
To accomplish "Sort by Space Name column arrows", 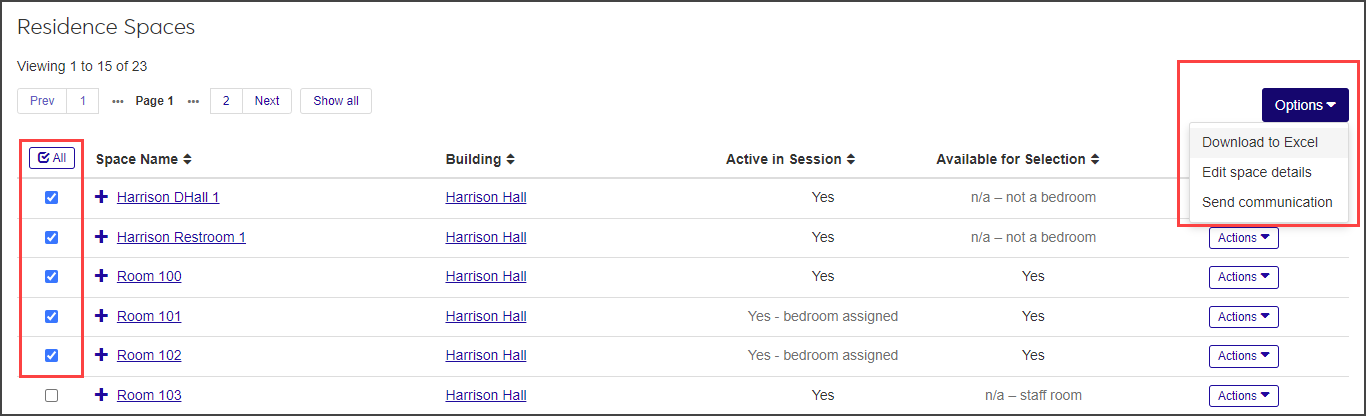I will point(187,159).
